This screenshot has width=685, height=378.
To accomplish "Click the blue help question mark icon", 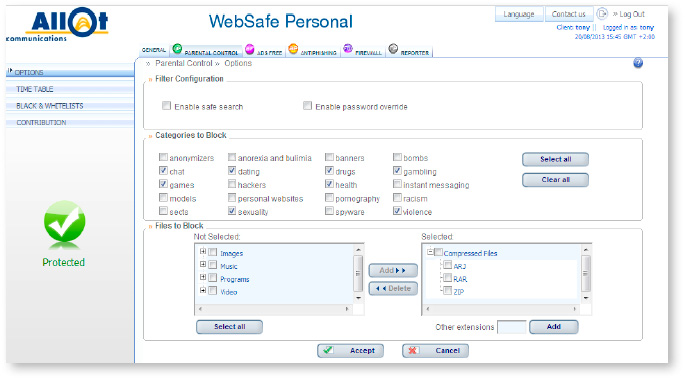I will [638, 63].
